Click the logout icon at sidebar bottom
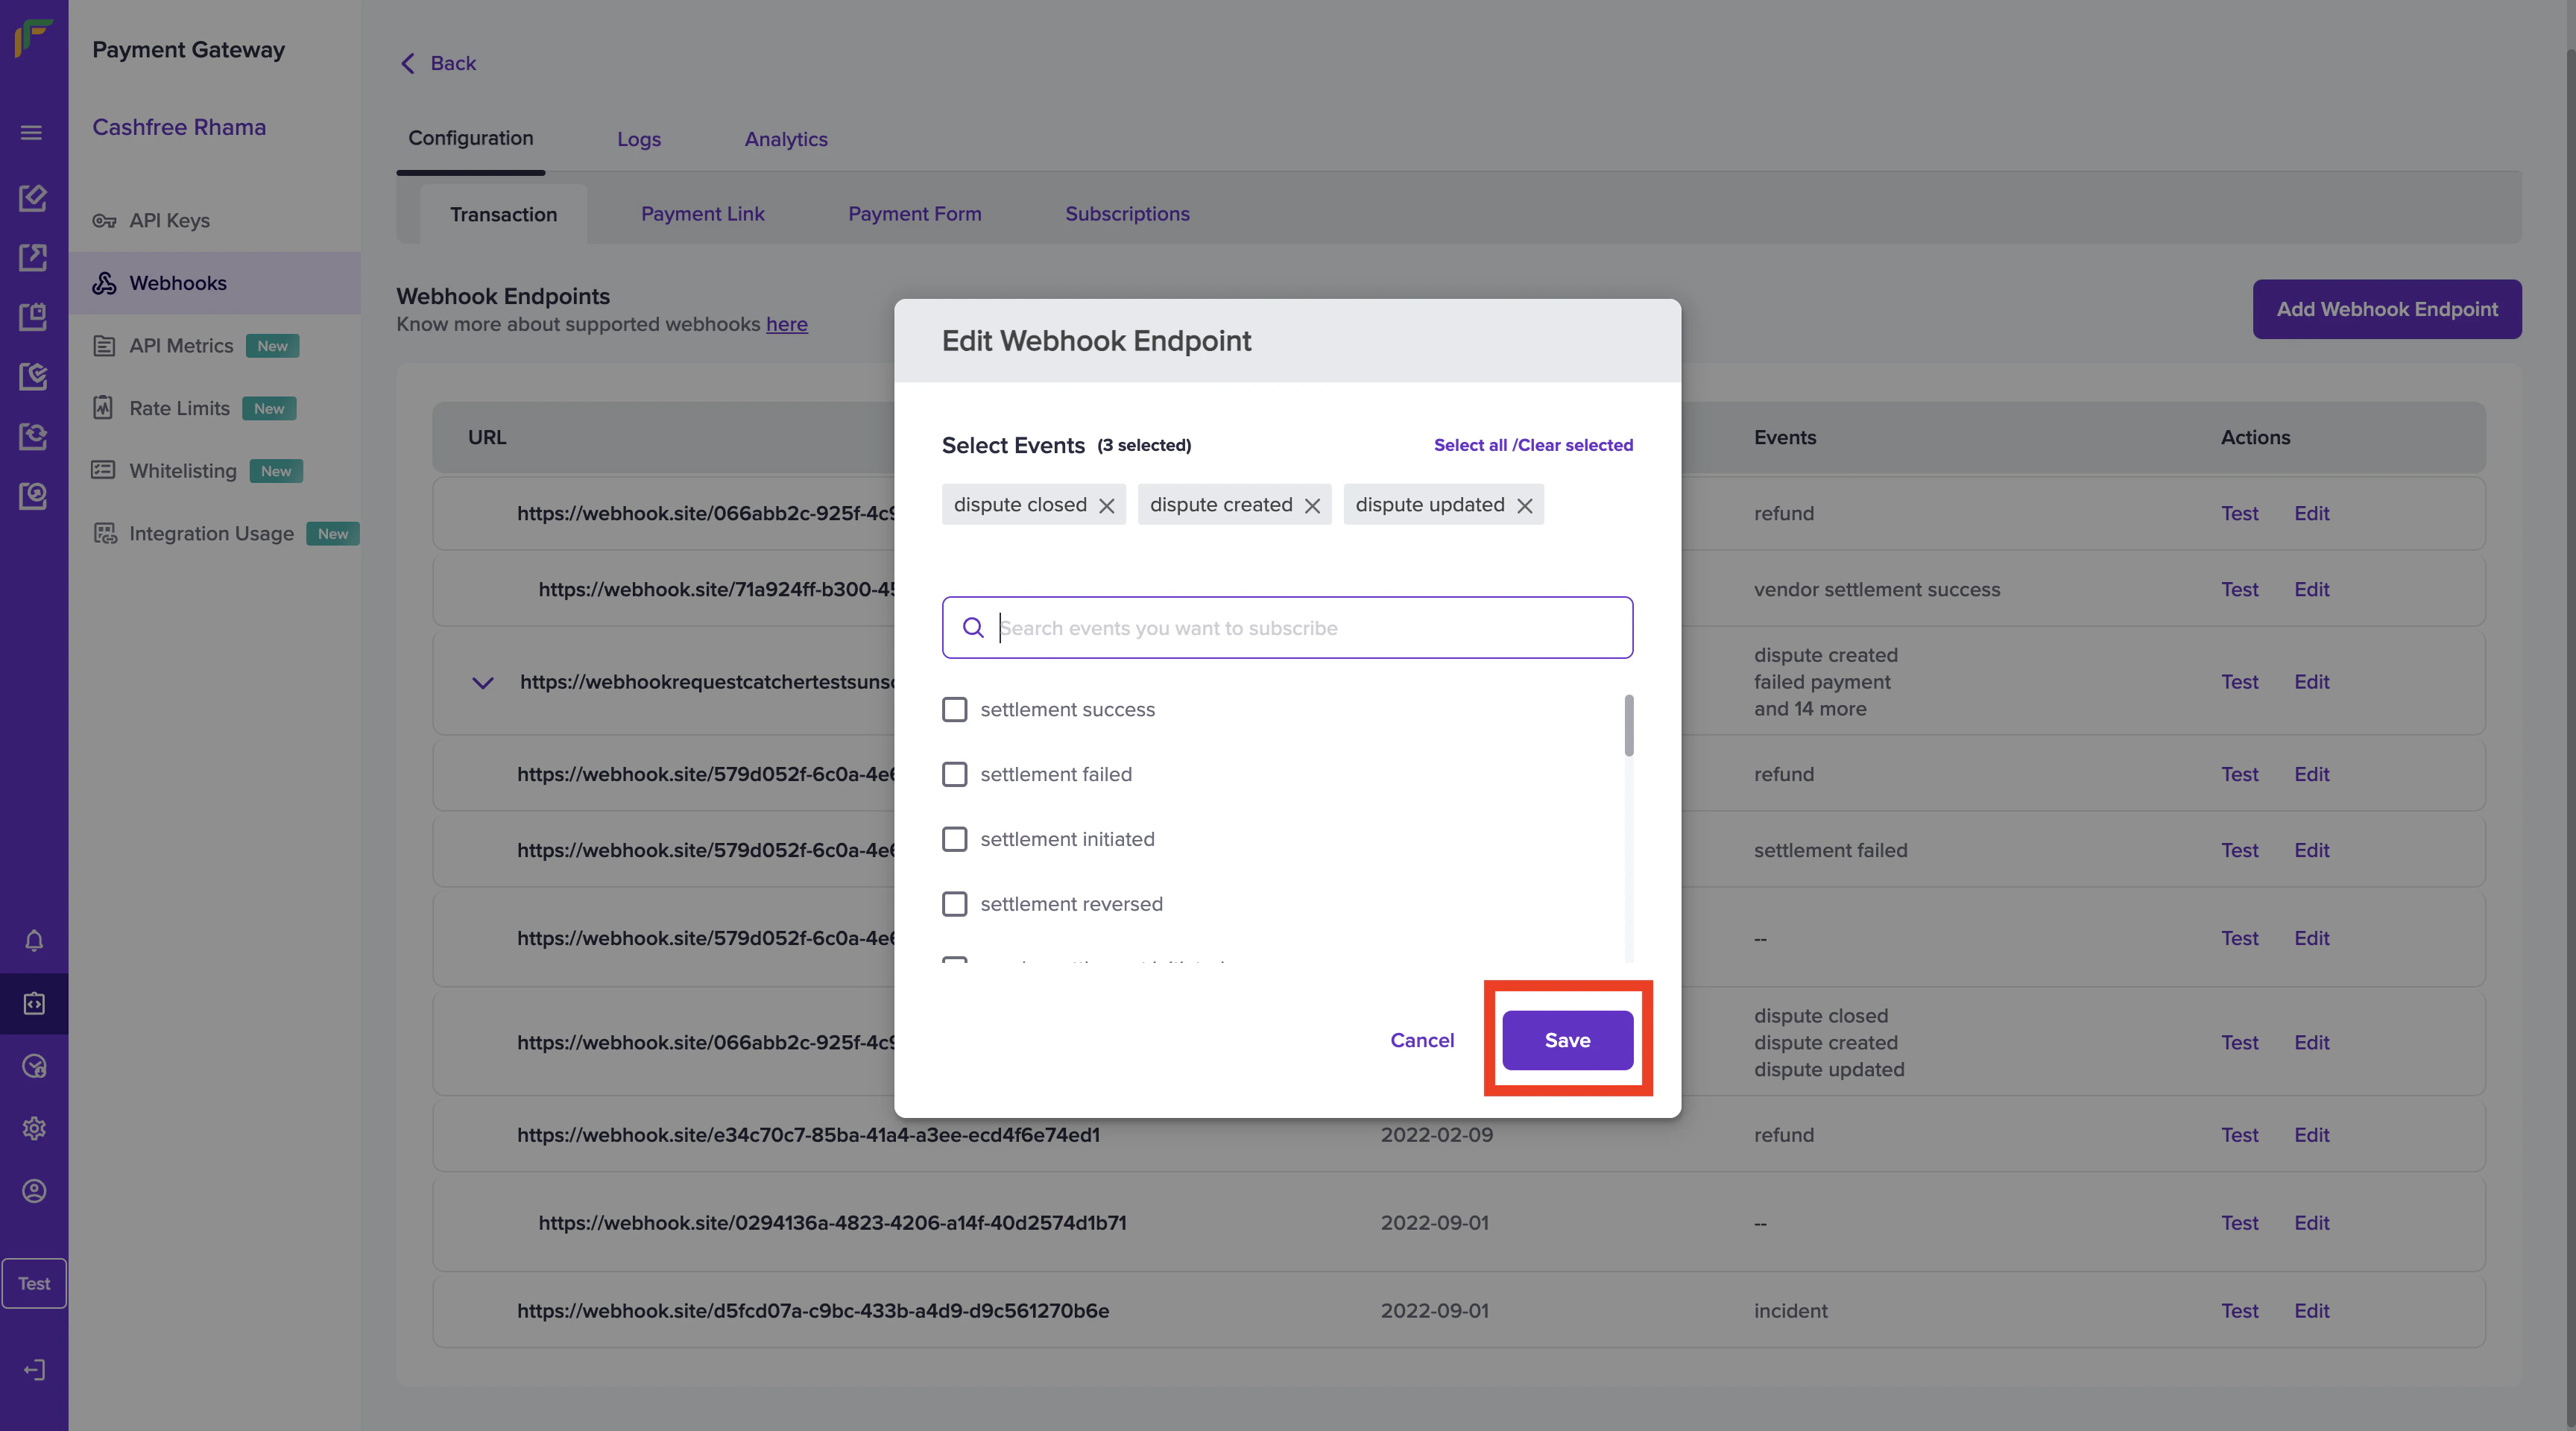This screenshot has height=1431, width=2576. (x=34, y=1370)
